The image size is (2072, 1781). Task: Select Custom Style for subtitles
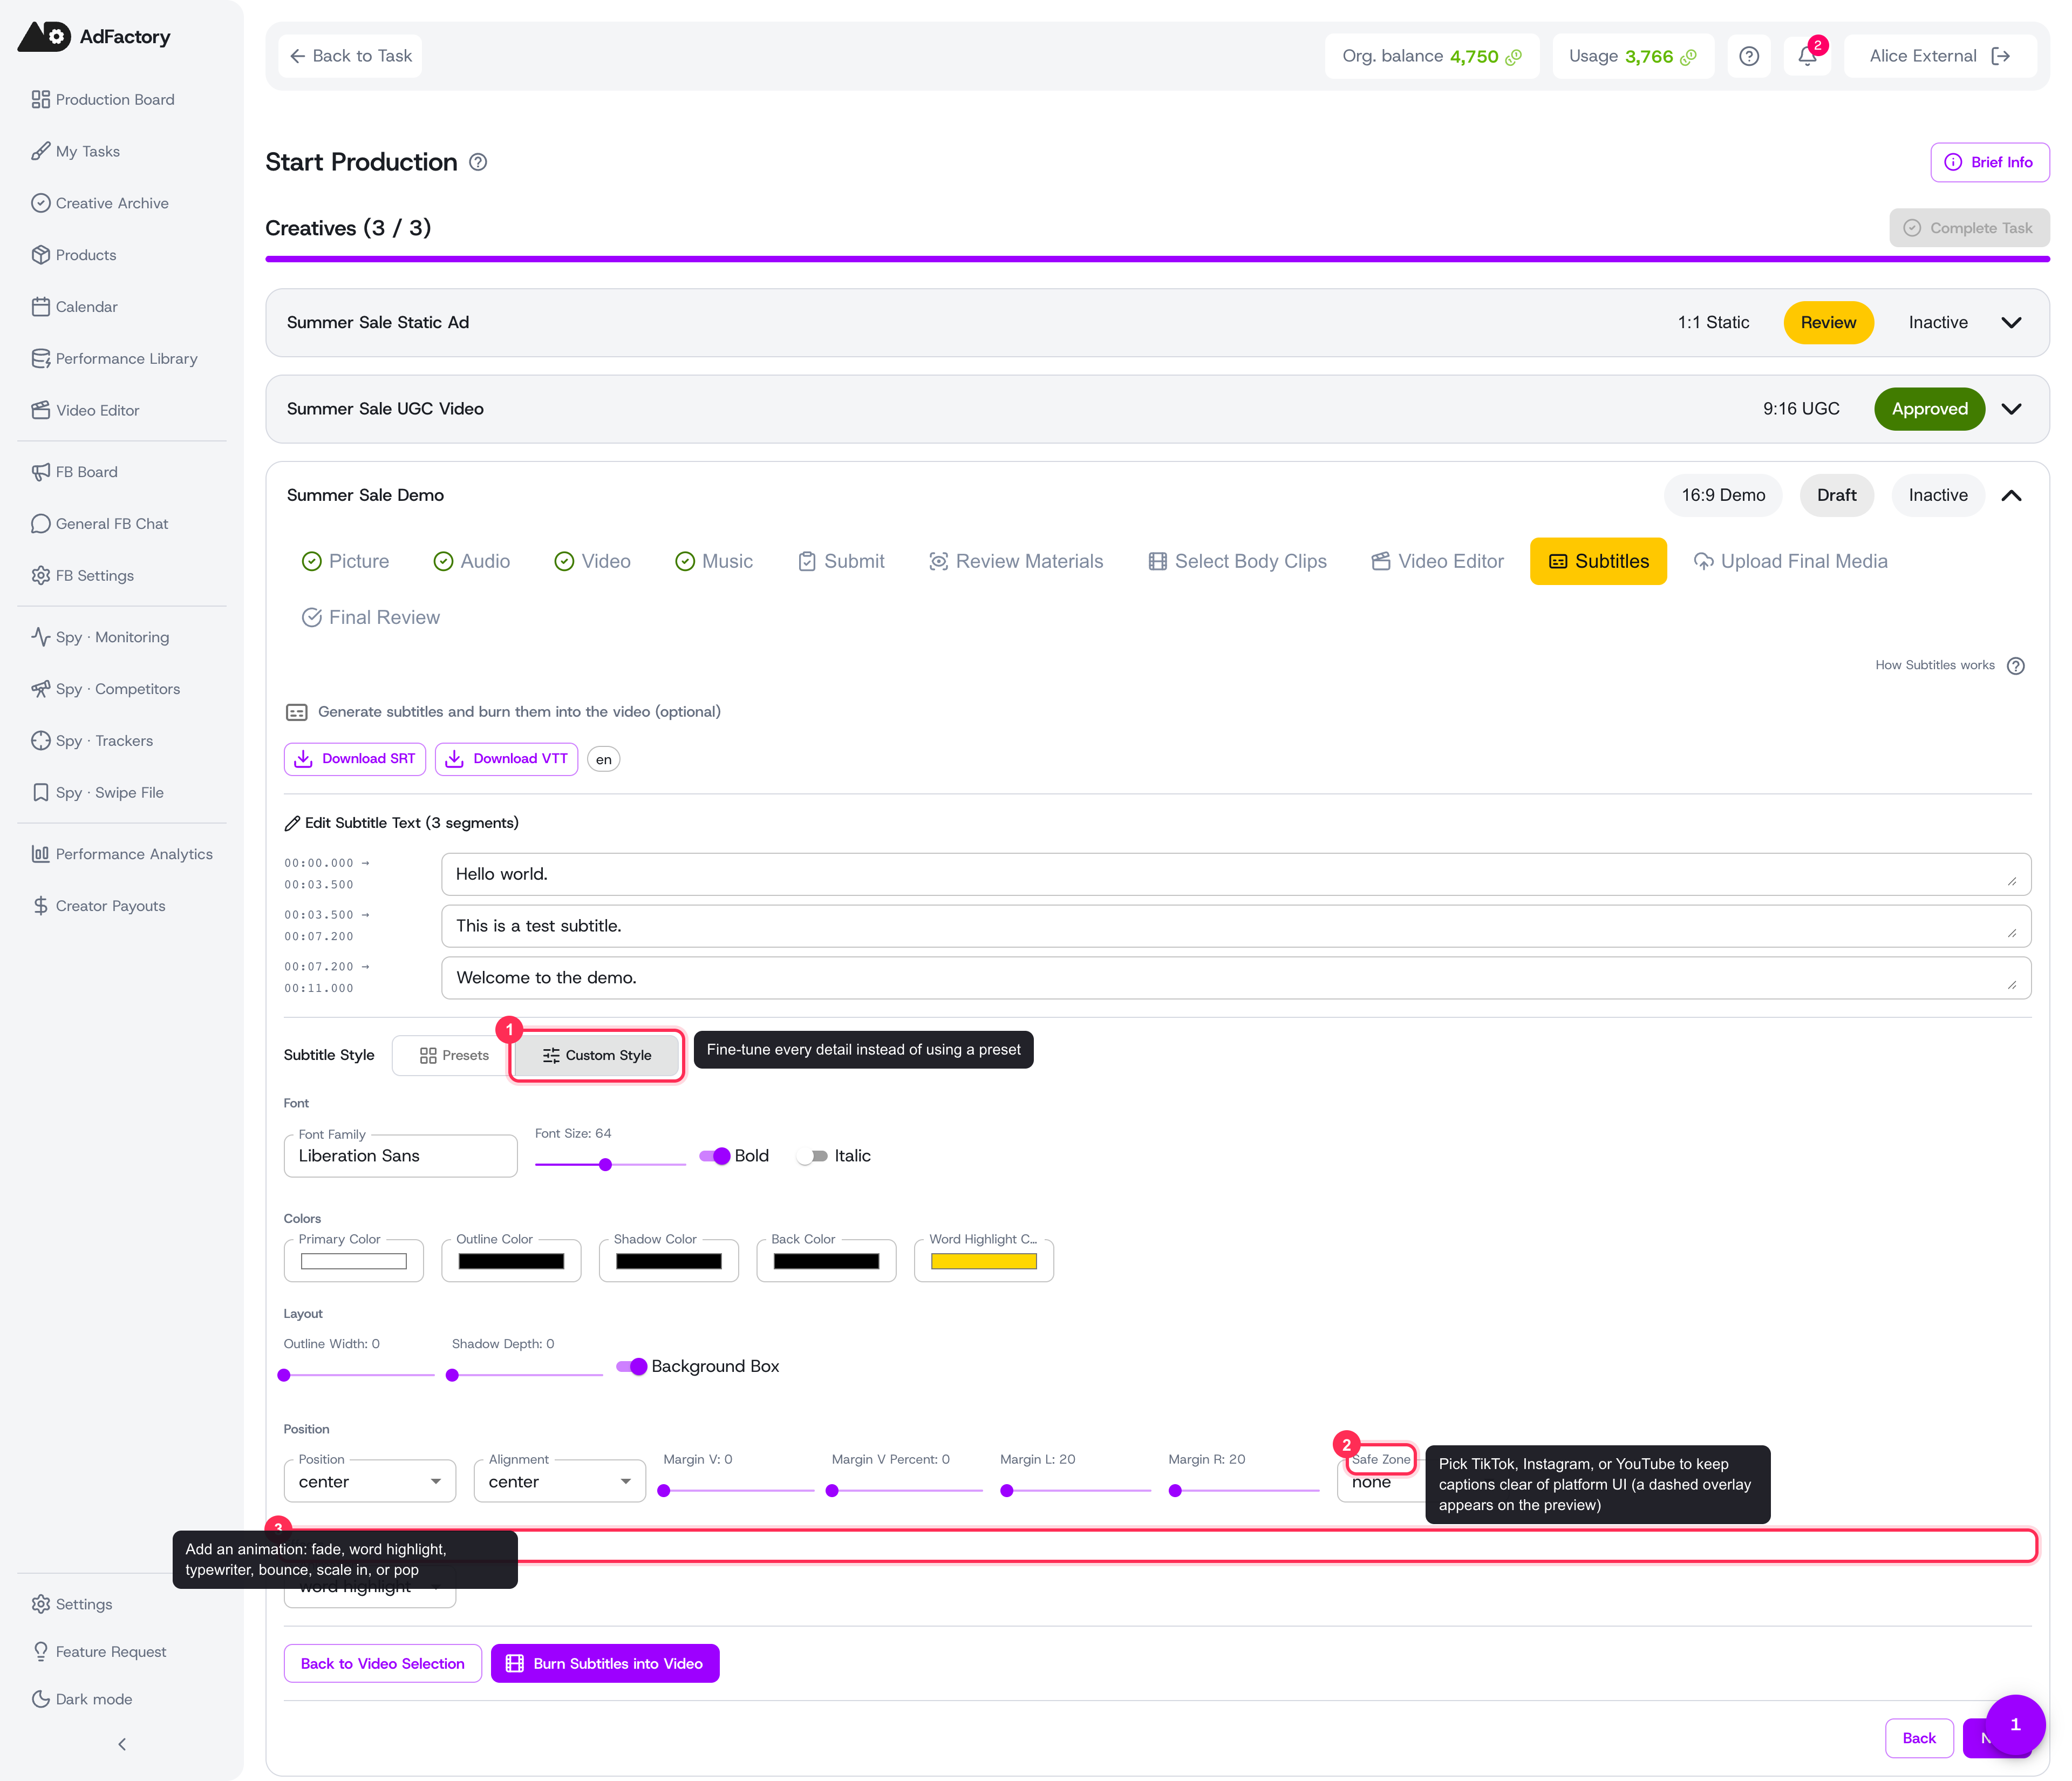click(x=597, y=1056)
